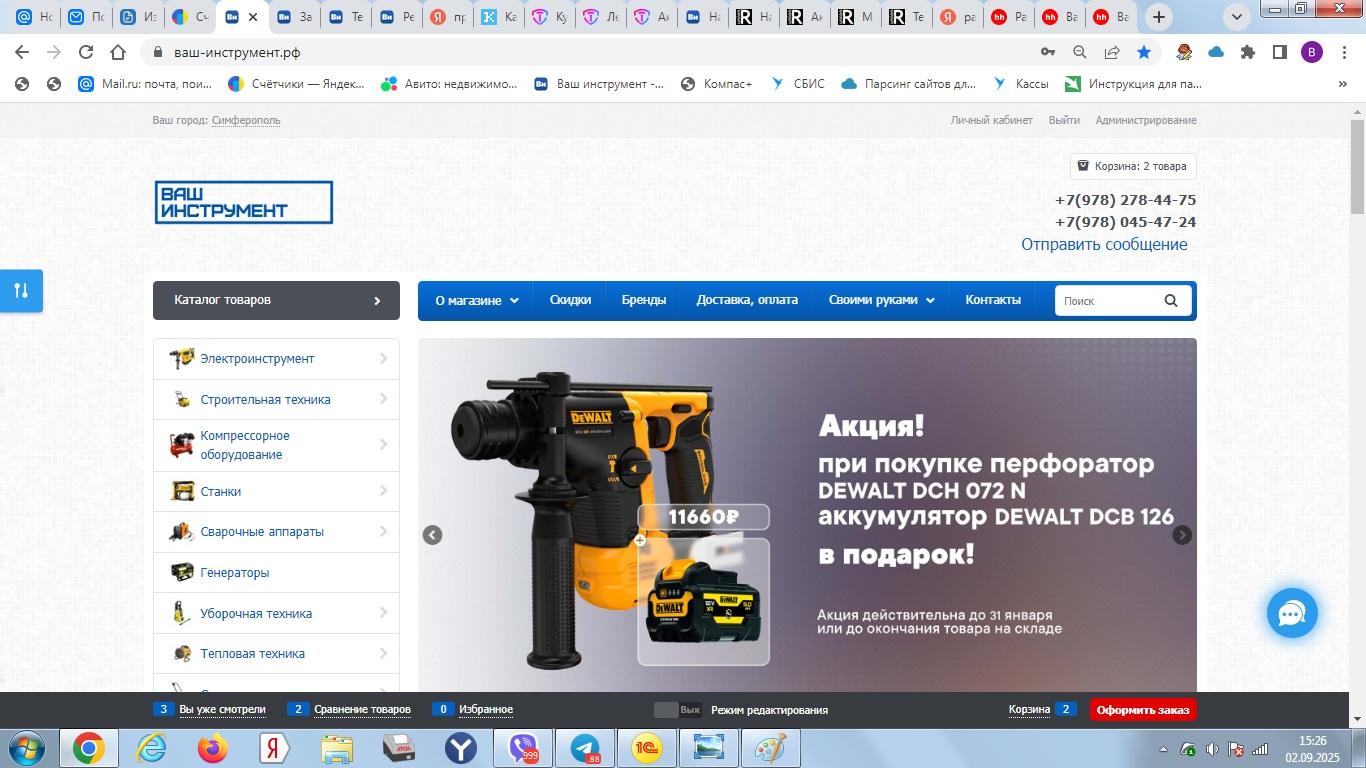Open the side panel icon

(1280, 52)
